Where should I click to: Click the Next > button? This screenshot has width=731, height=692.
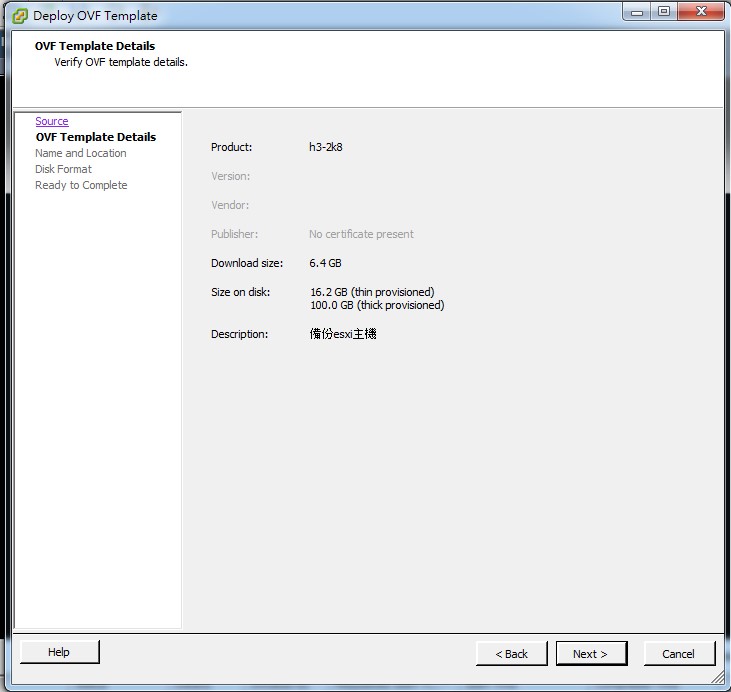pyautogui.click(x=591, y=653)
